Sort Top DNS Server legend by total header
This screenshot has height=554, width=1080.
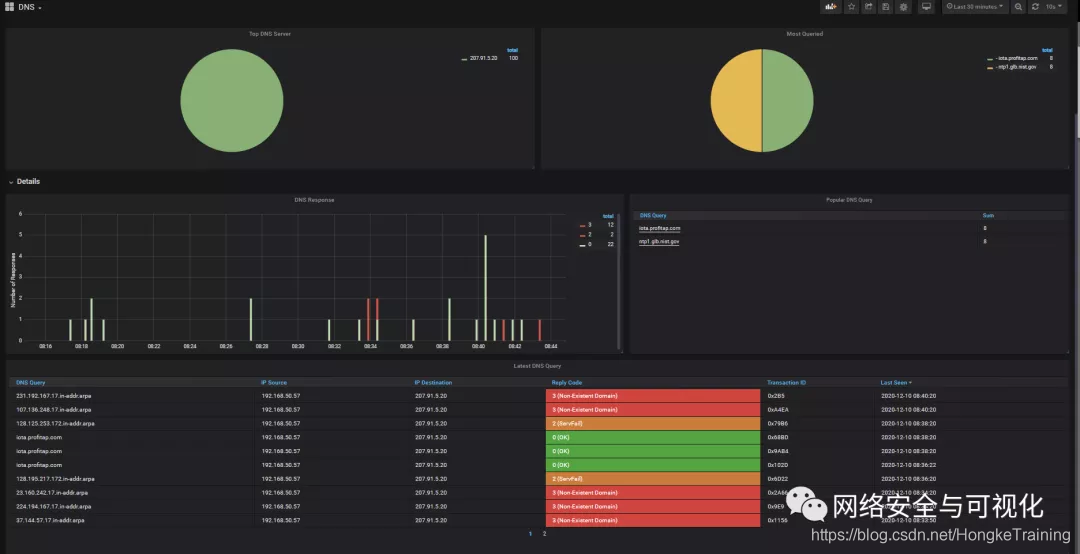point(512,50)
